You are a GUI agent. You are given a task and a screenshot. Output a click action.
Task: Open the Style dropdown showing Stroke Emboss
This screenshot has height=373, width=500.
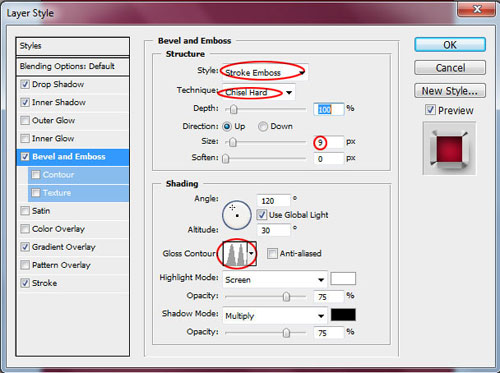coord(265,72)
